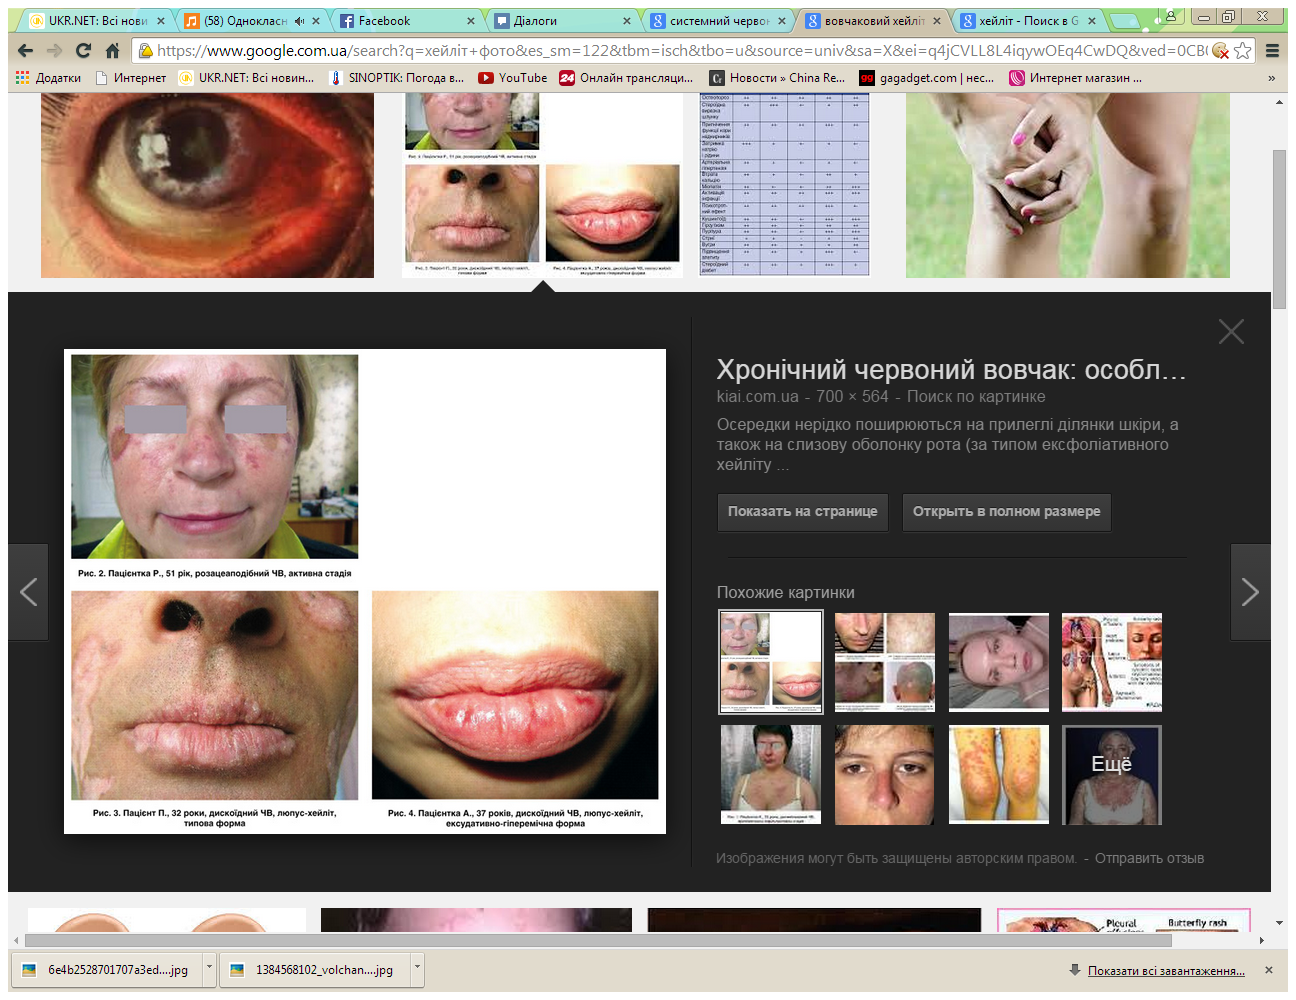1296x1000 pixels.
Task: Reload the page with the refresh icon
Action: pyautogui.click(x=83, y=51)
